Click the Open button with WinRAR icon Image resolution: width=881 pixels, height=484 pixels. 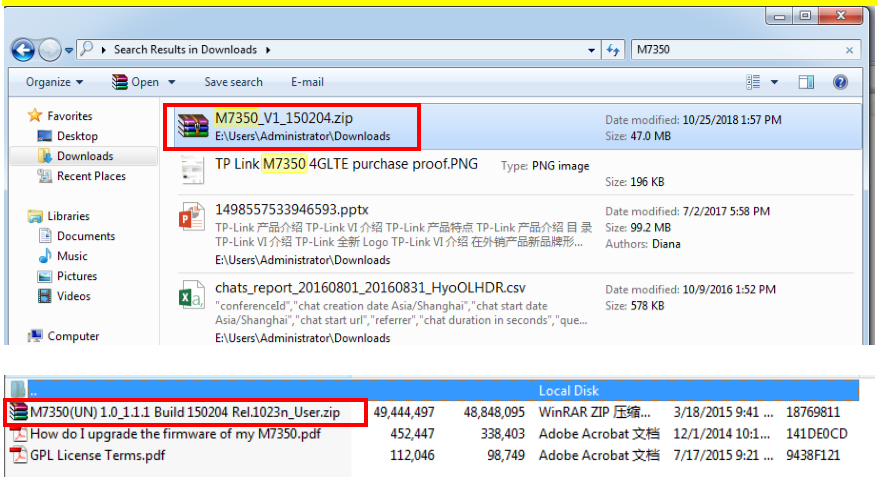pyautogui.click(x=135, y=82)
